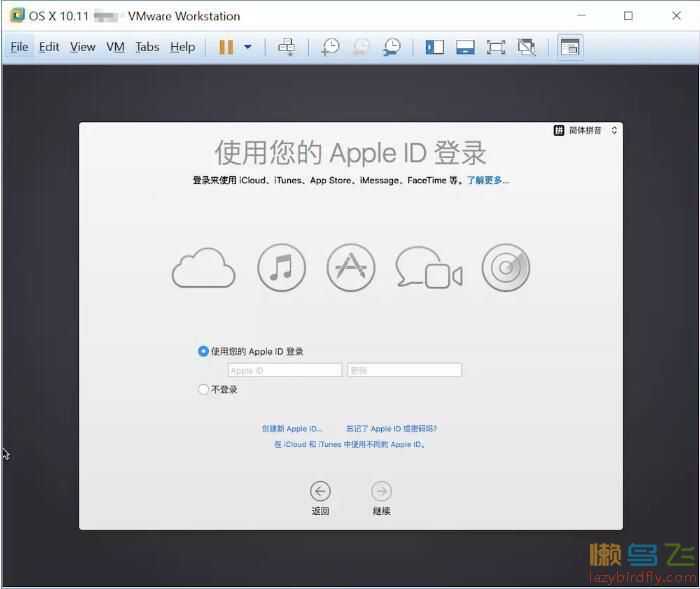700x589 pixels.
Task: Minimize the VMware Workstation window
Action: pyautogui.click(x=581, y=16)
